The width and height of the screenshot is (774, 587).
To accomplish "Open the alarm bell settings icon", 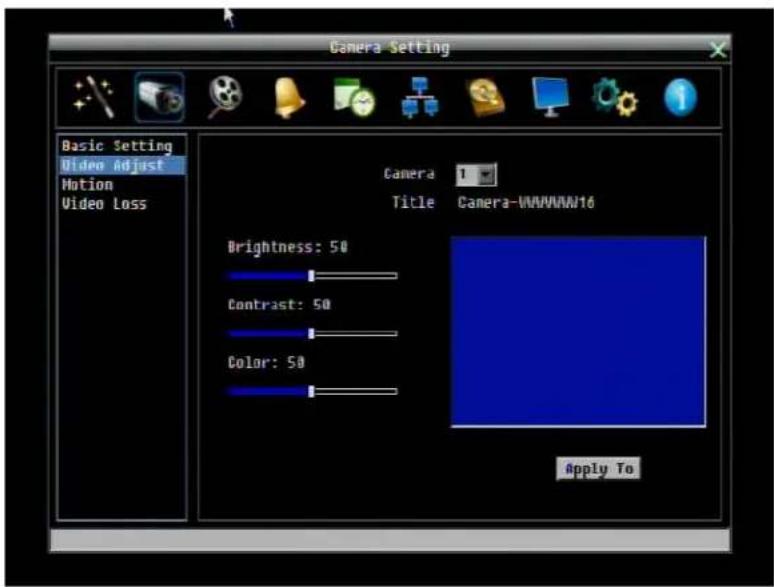I will click(289, 98).
